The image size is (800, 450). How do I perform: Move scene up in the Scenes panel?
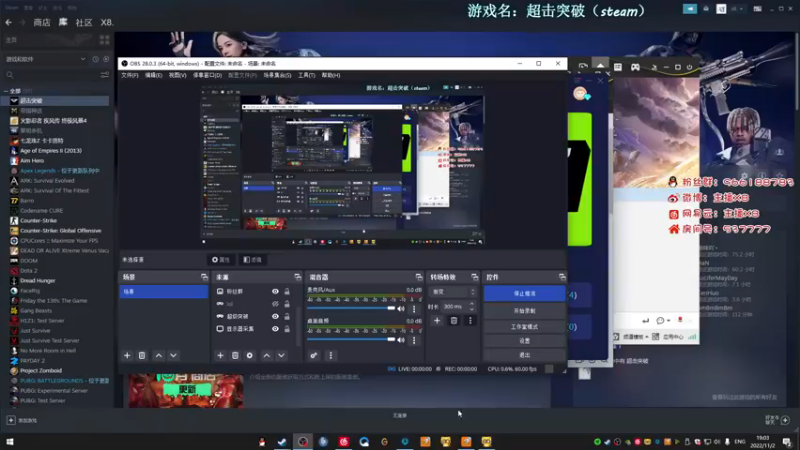point(159,355)
